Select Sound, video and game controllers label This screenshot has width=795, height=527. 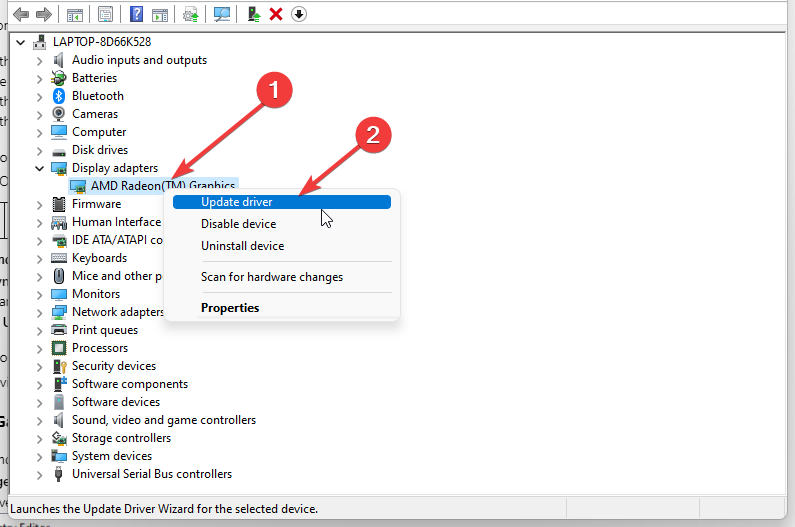tap(164, 420)
